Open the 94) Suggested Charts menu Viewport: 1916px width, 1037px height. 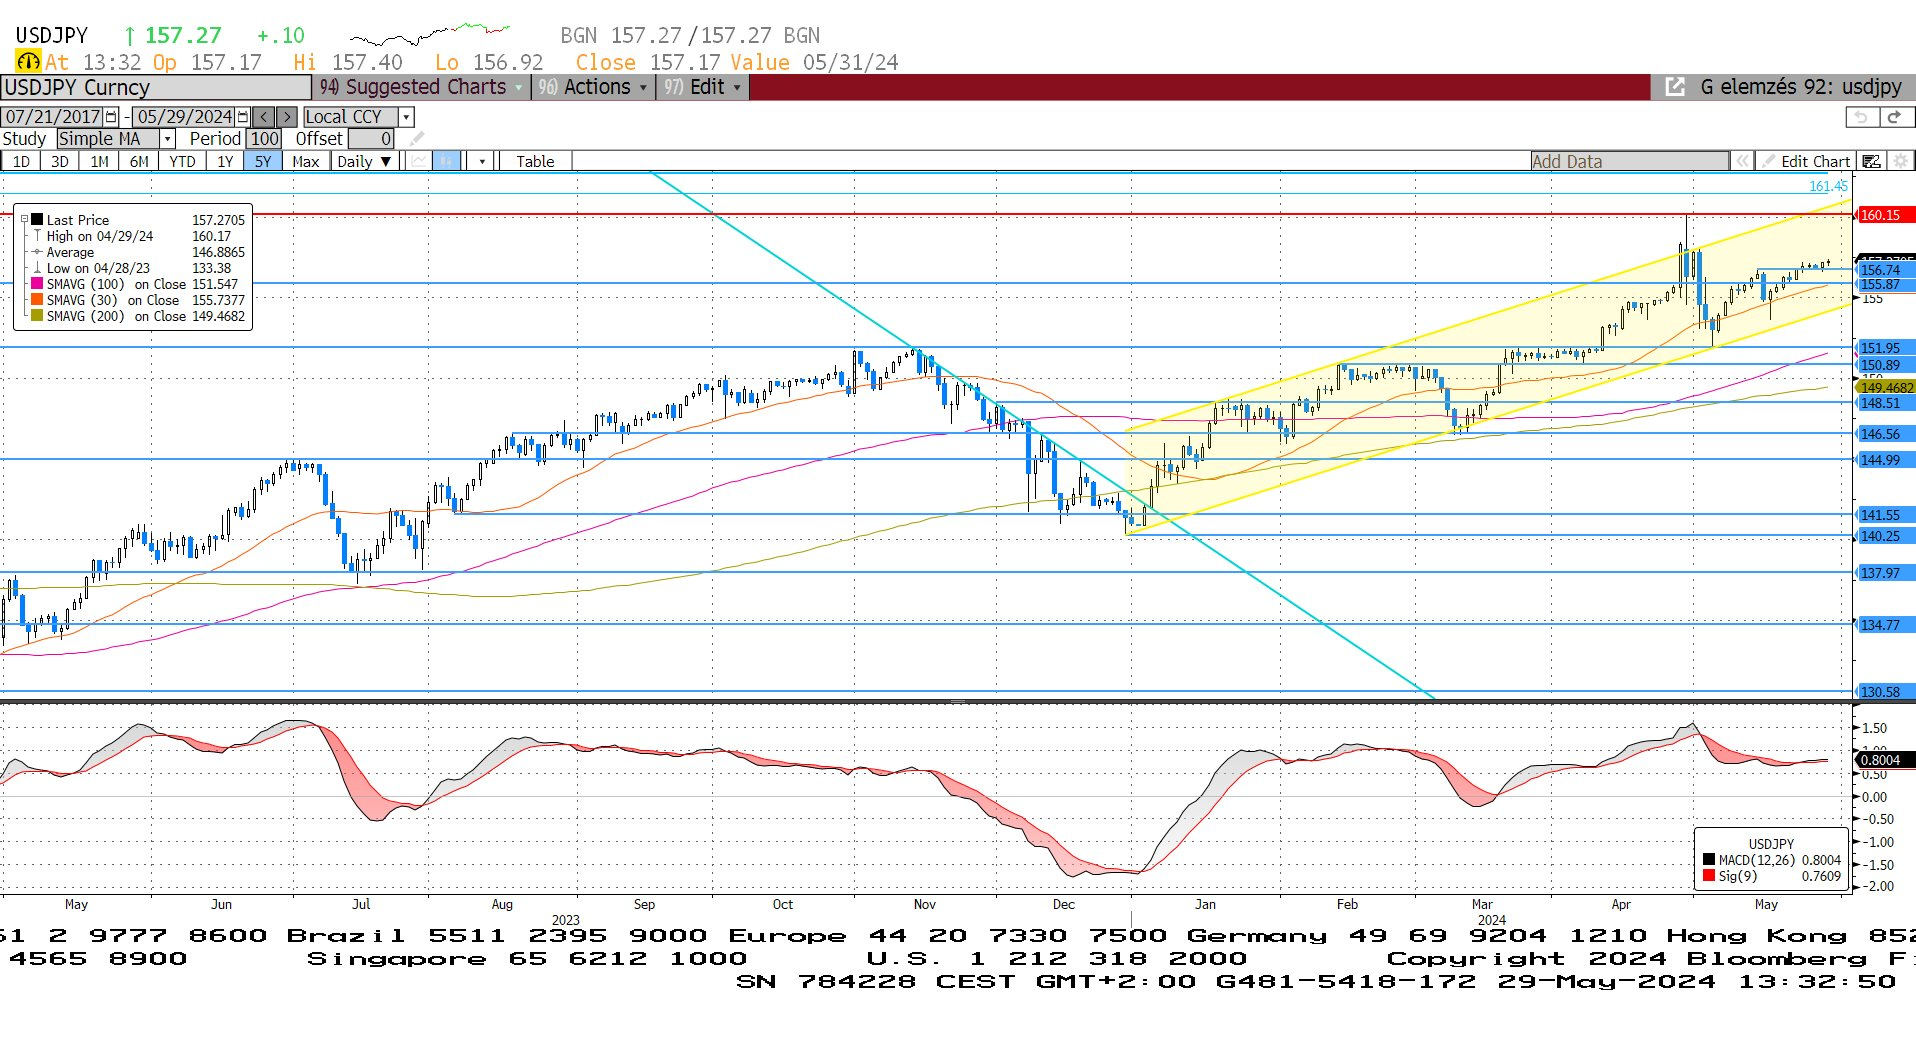tap(421, 87)
